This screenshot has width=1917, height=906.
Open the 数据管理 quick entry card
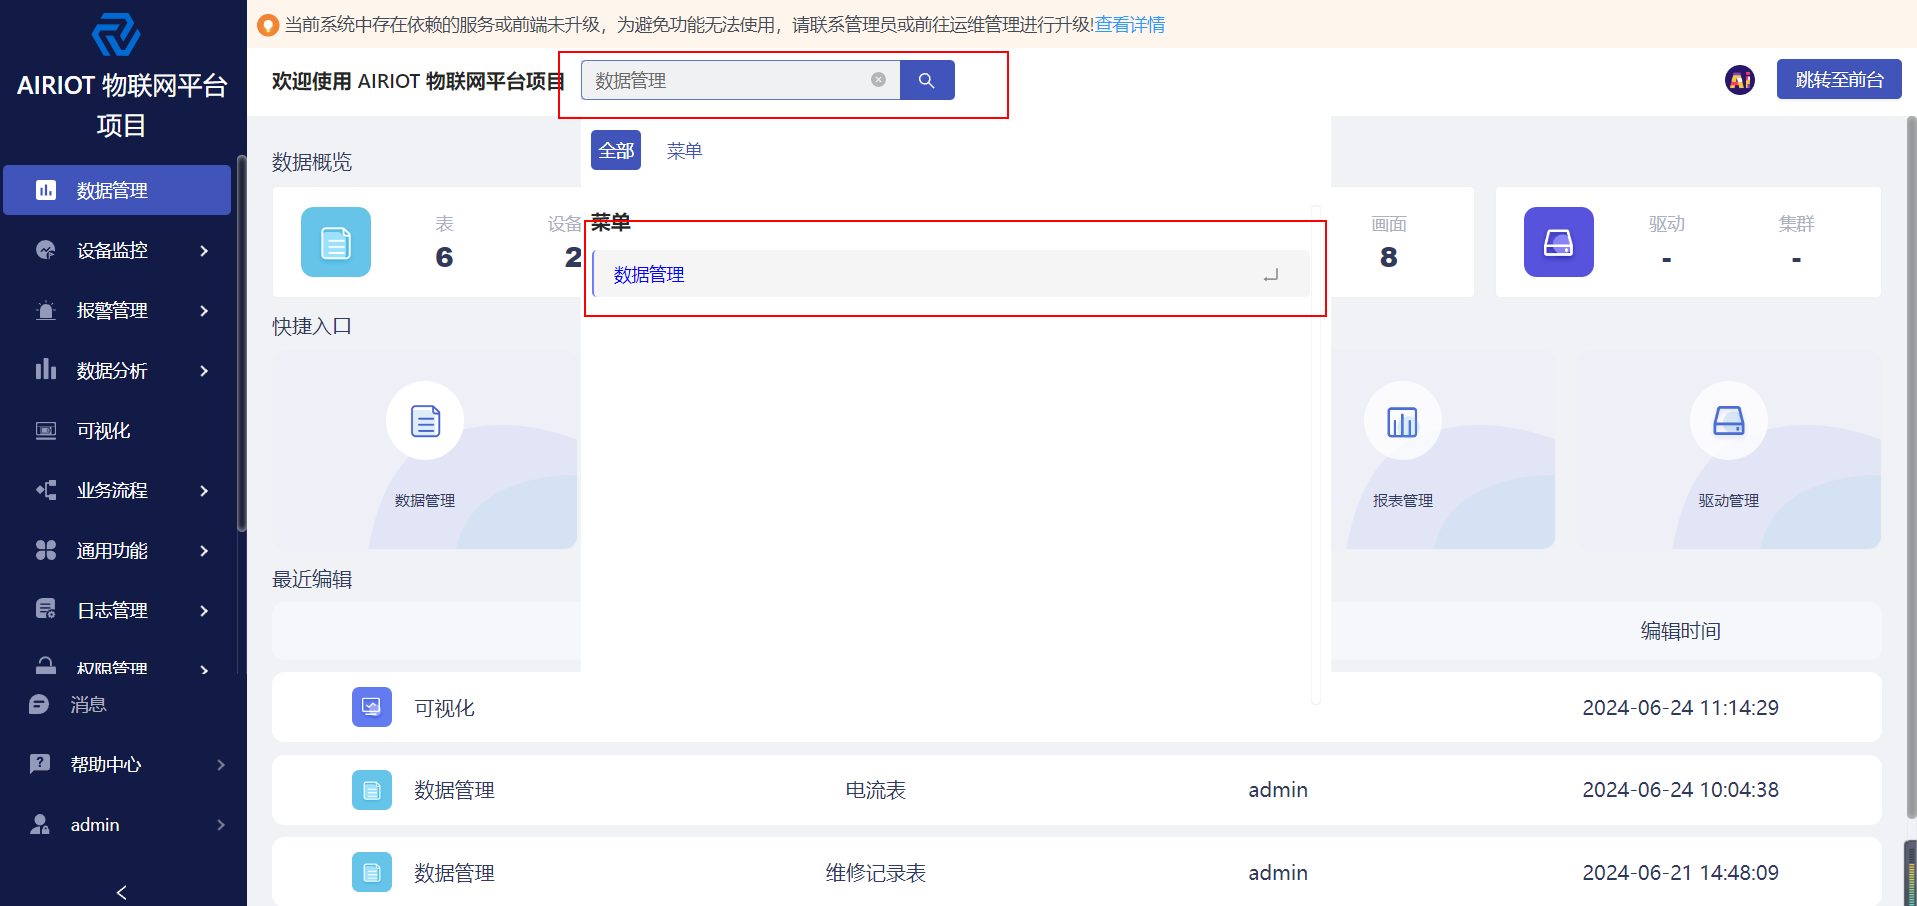pyautogui.click(x=425, y=450)
